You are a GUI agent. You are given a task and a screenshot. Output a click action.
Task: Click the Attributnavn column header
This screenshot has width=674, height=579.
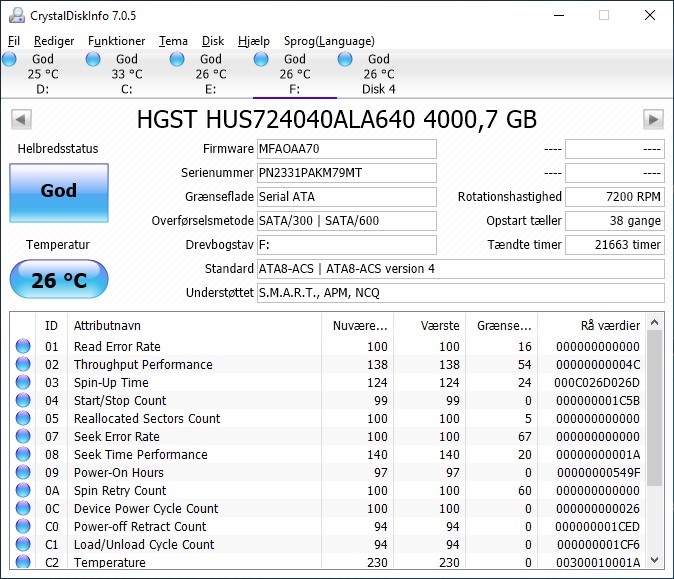[x=194, y=325]
